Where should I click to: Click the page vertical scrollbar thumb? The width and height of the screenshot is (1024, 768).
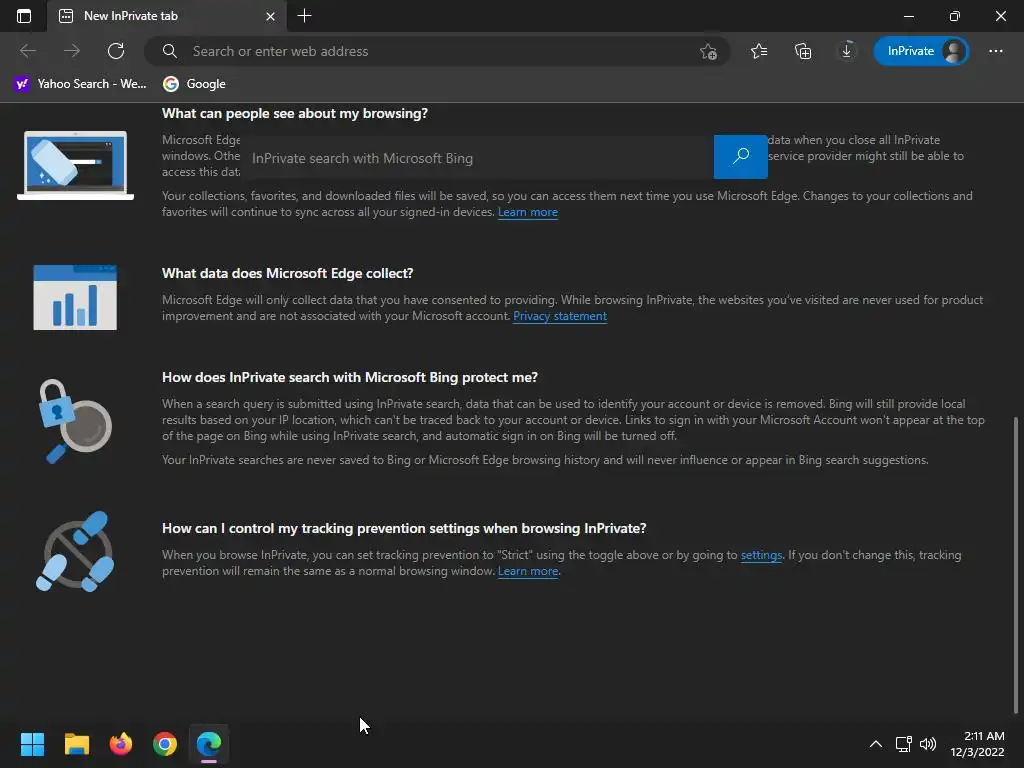point(1016,565)
